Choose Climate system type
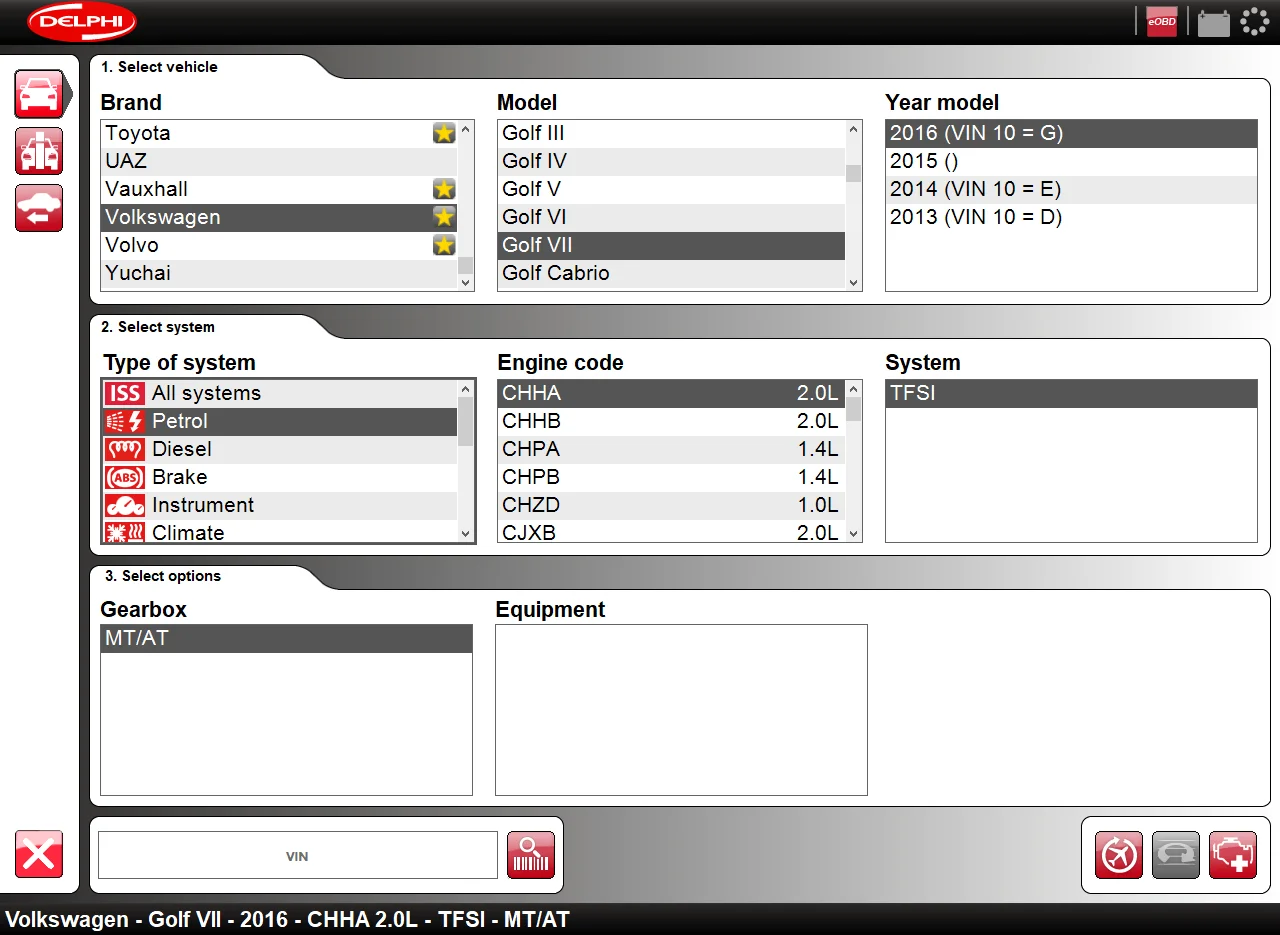 tap(280, 532)
